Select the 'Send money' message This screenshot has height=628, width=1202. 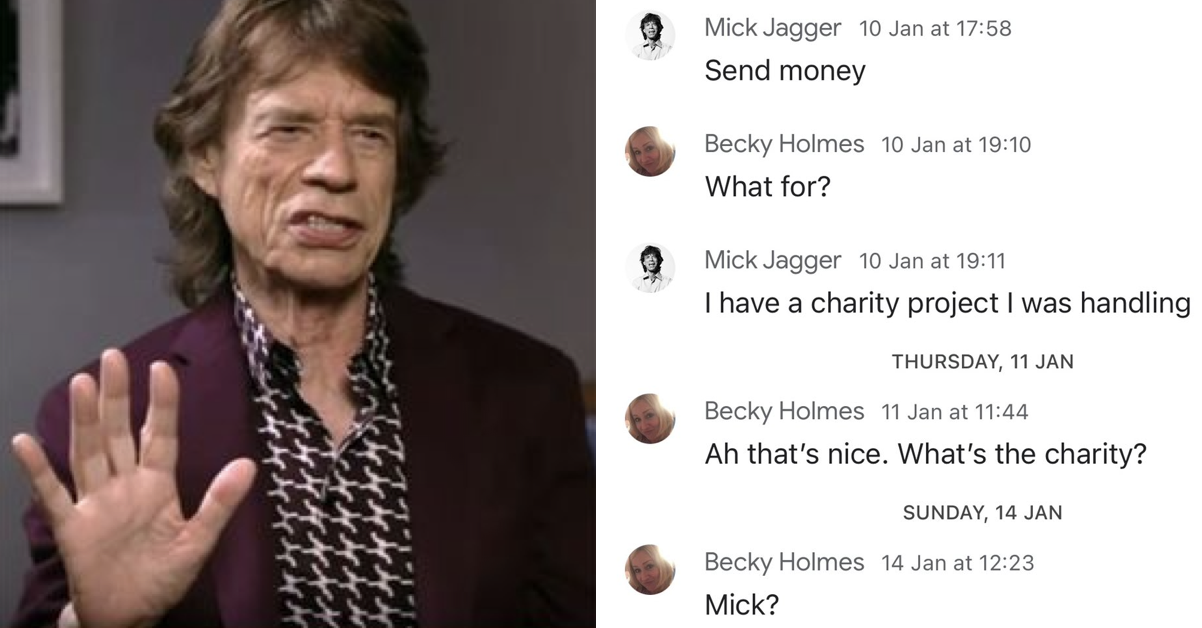[783, 70]
